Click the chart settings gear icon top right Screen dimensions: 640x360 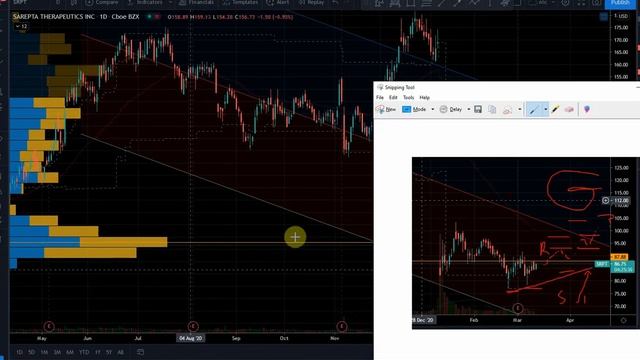[x=565, y=3]
